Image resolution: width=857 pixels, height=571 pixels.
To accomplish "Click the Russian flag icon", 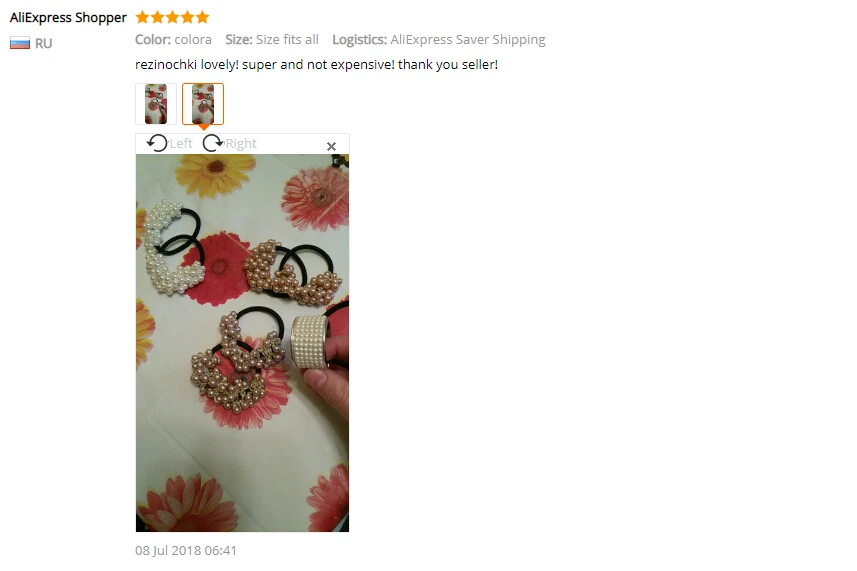I will point(20,43).
